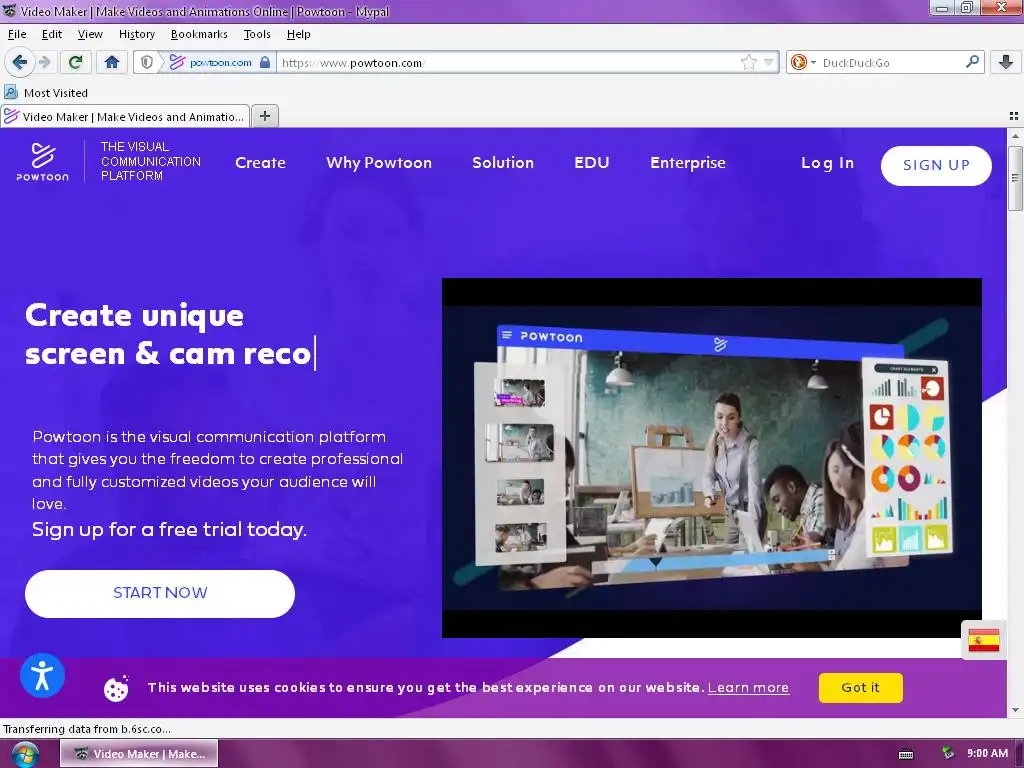
Task: Open the accessibility widget icon
Action: pyautogui.click(x=42, y=675)
